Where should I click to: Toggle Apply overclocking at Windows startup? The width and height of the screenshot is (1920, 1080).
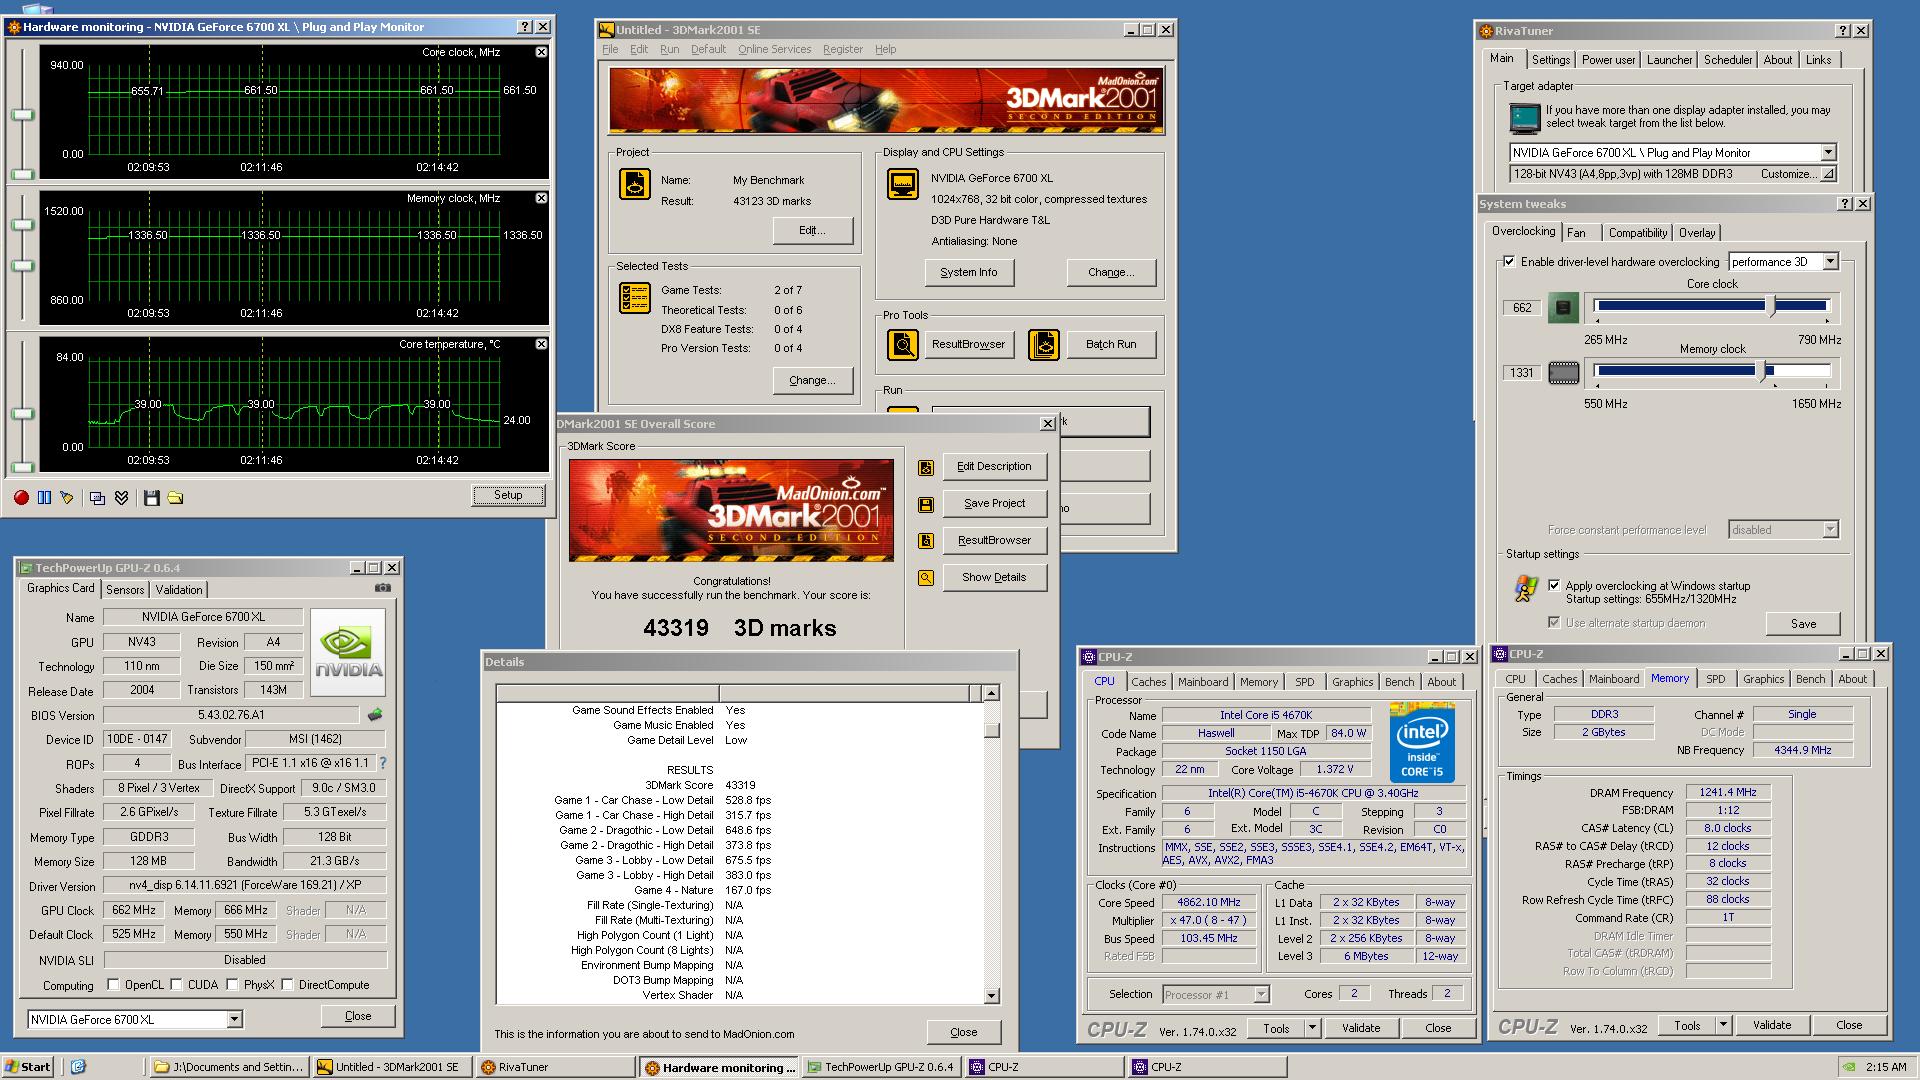[x=1553, y=585]
